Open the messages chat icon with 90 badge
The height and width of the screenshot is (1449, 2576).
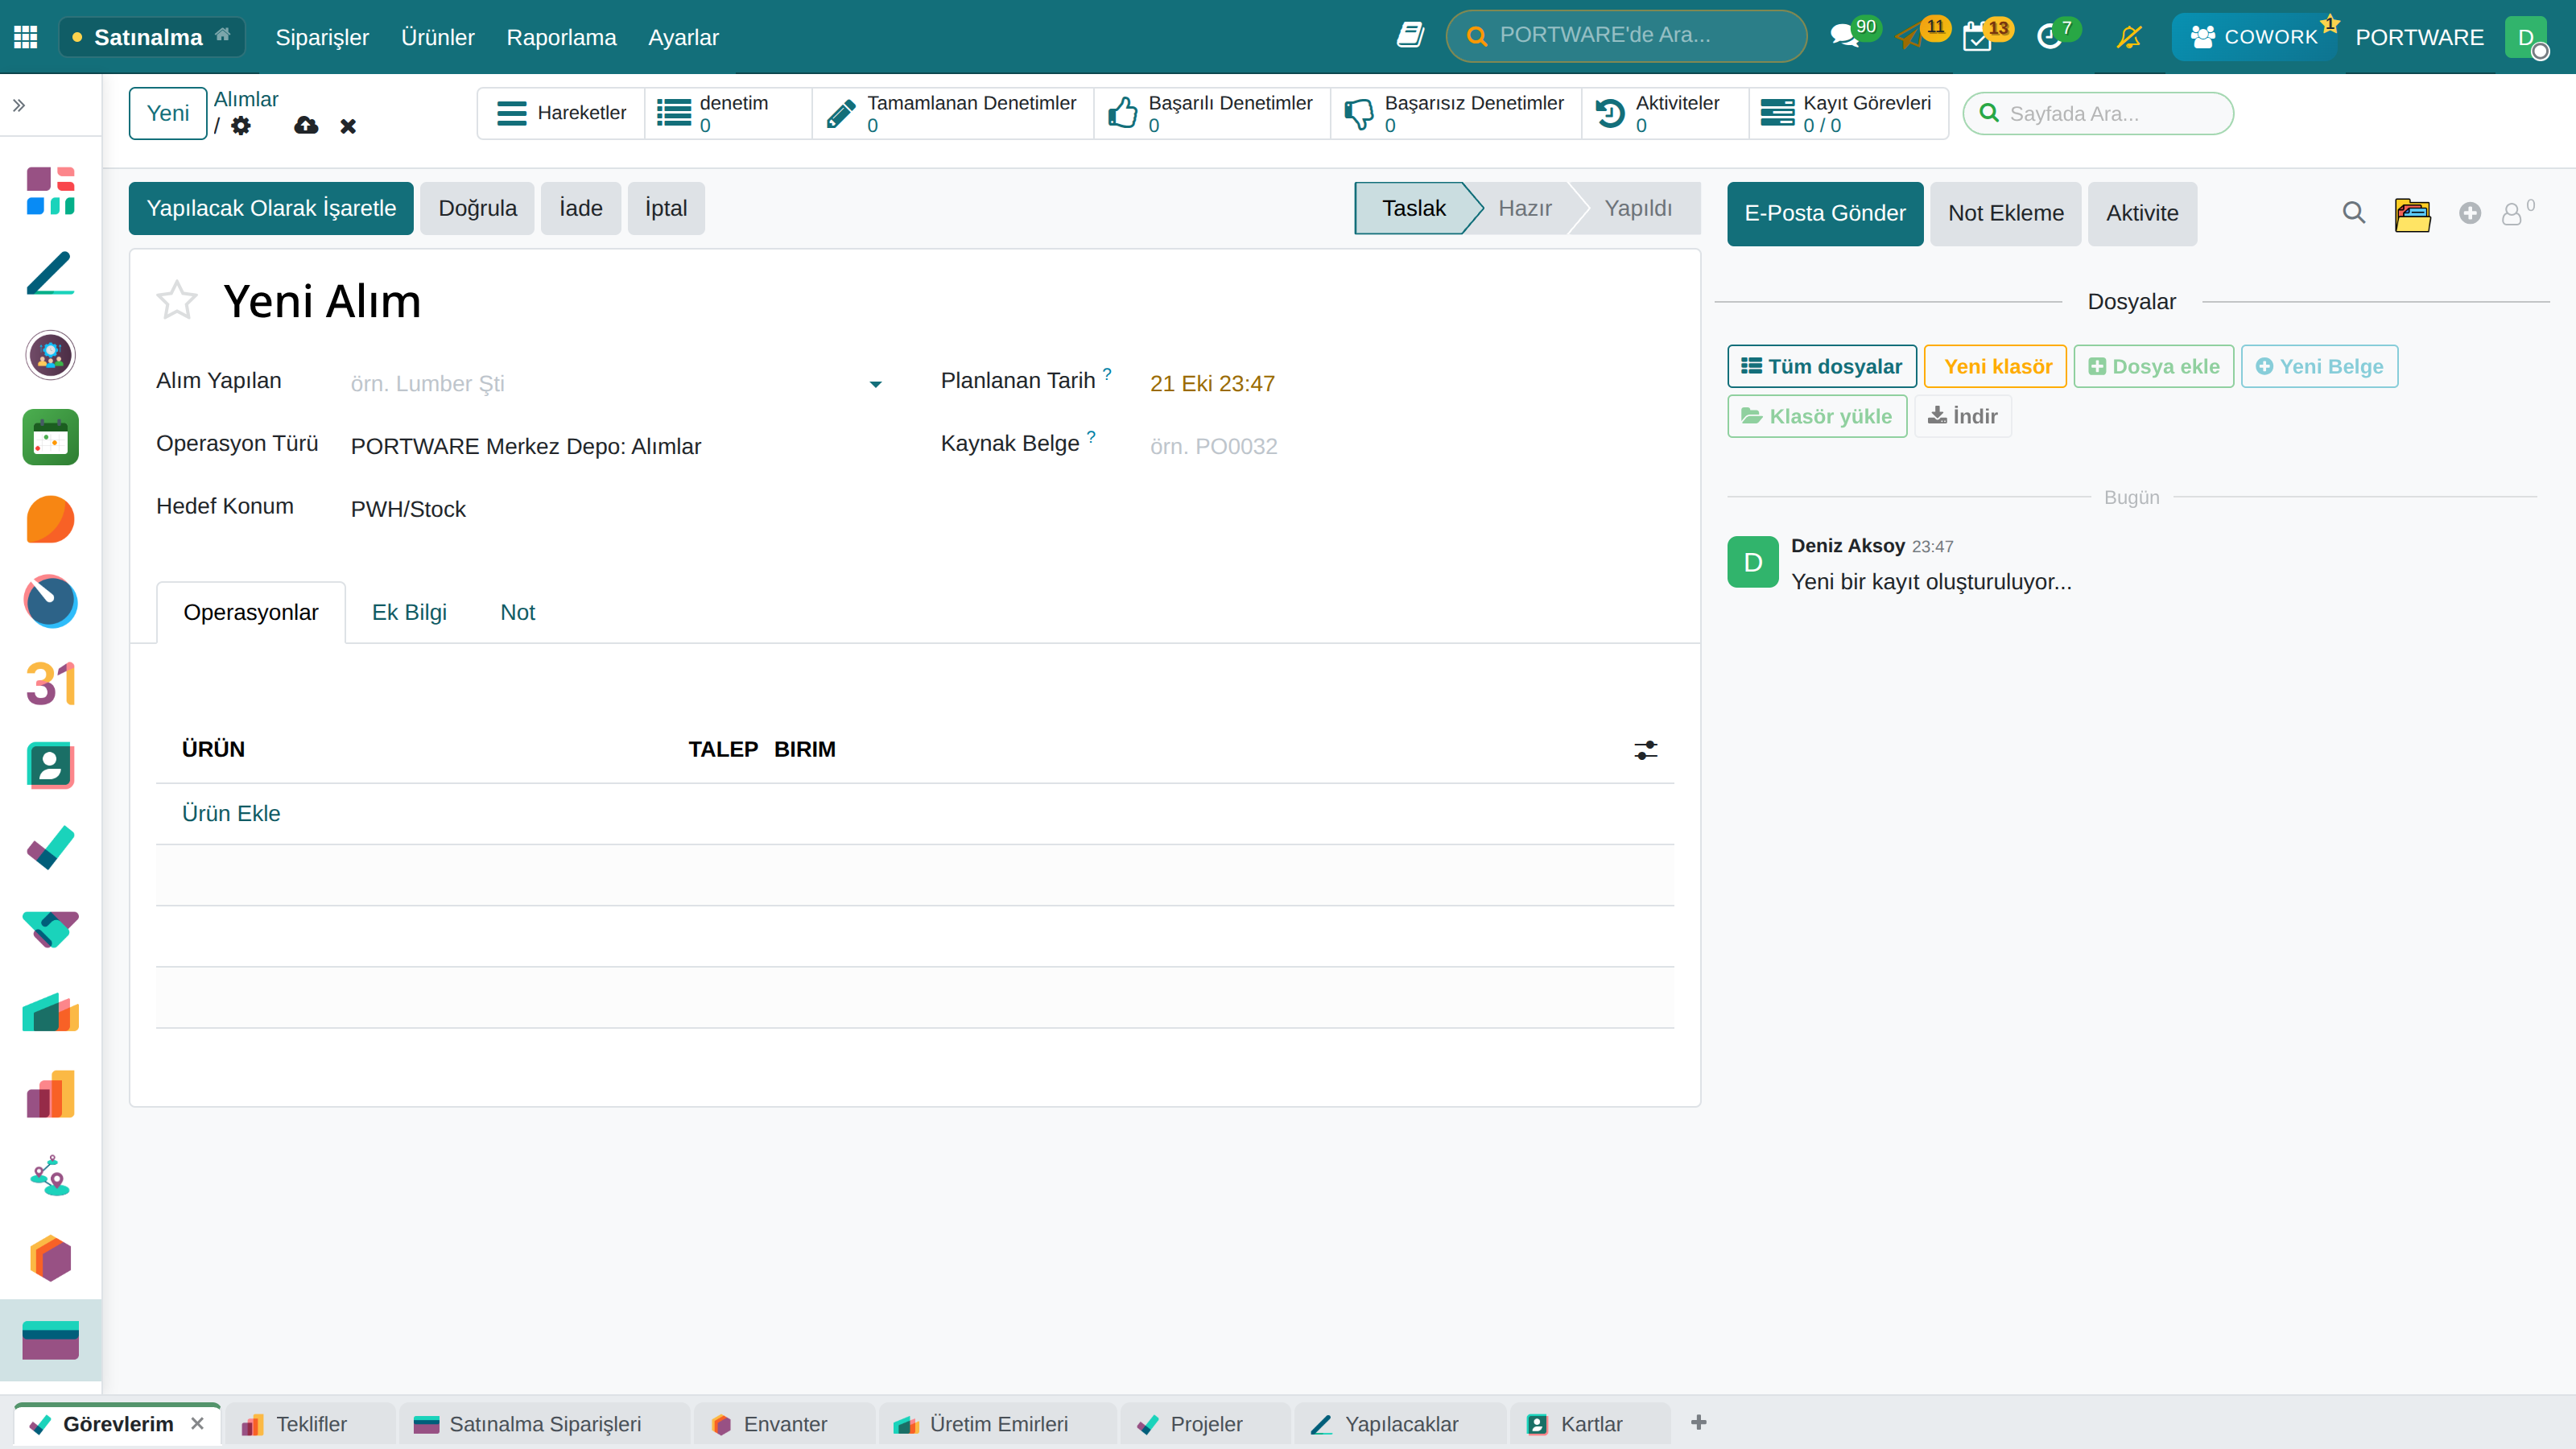click(1844, 37)
